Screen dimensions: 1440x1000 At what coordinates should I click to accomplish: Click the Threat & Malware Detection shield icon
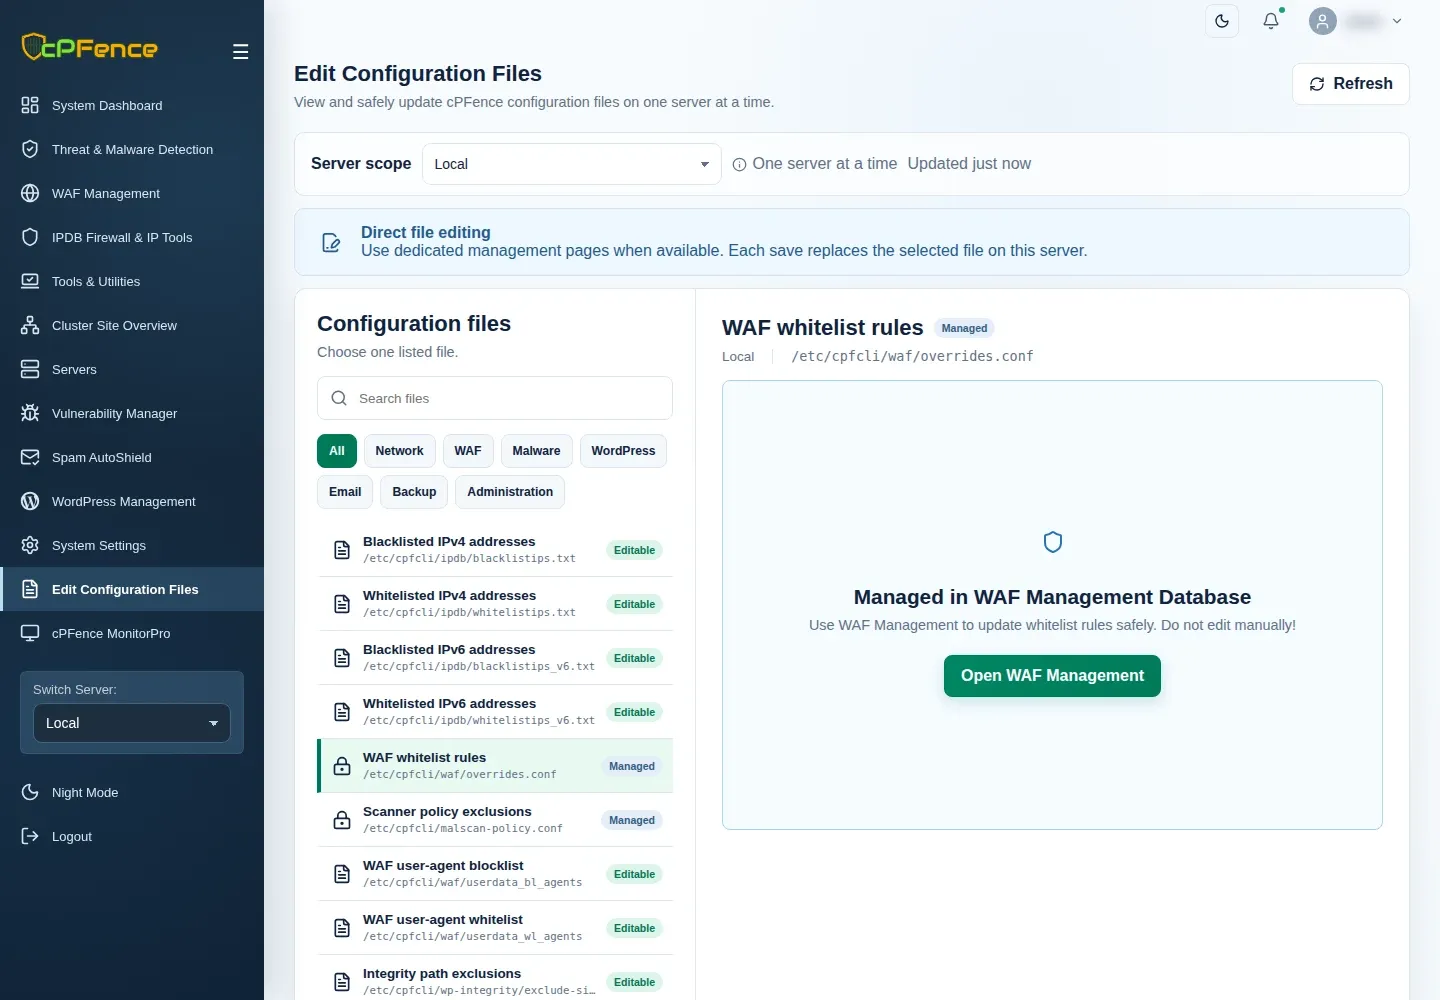point(30,149)
